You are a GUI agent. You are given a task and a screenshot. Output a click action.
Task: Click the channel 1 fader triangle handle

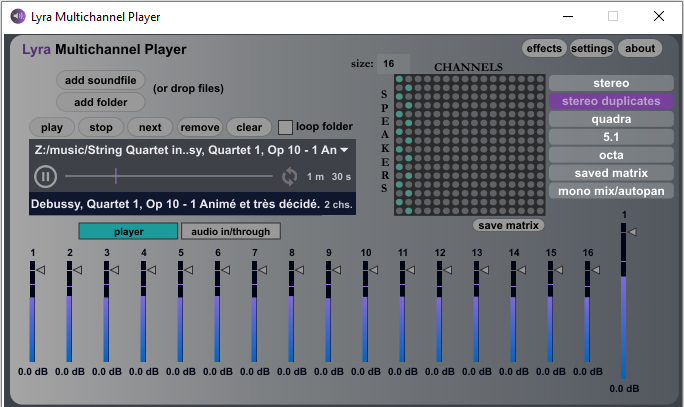point(41,270)
